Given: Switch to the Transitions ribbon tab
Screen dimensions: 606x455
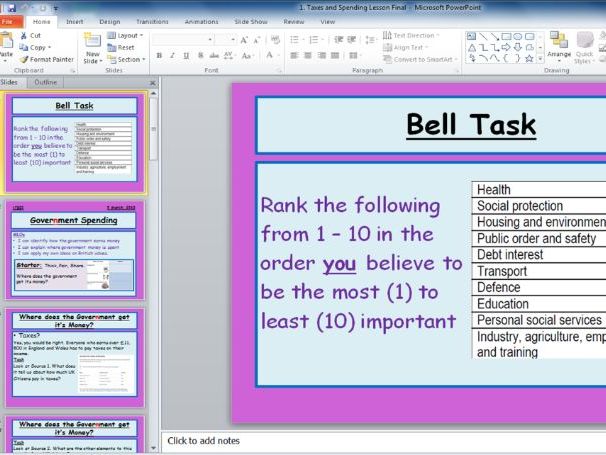Looking at the screenshot, I should tap(152, 21).
